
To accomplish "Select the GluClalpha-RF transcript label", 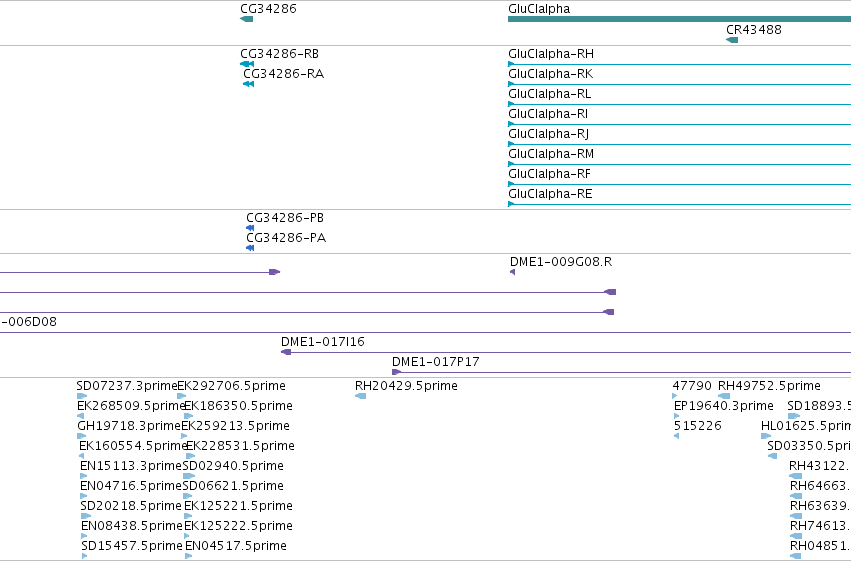I will coord(549,174).
